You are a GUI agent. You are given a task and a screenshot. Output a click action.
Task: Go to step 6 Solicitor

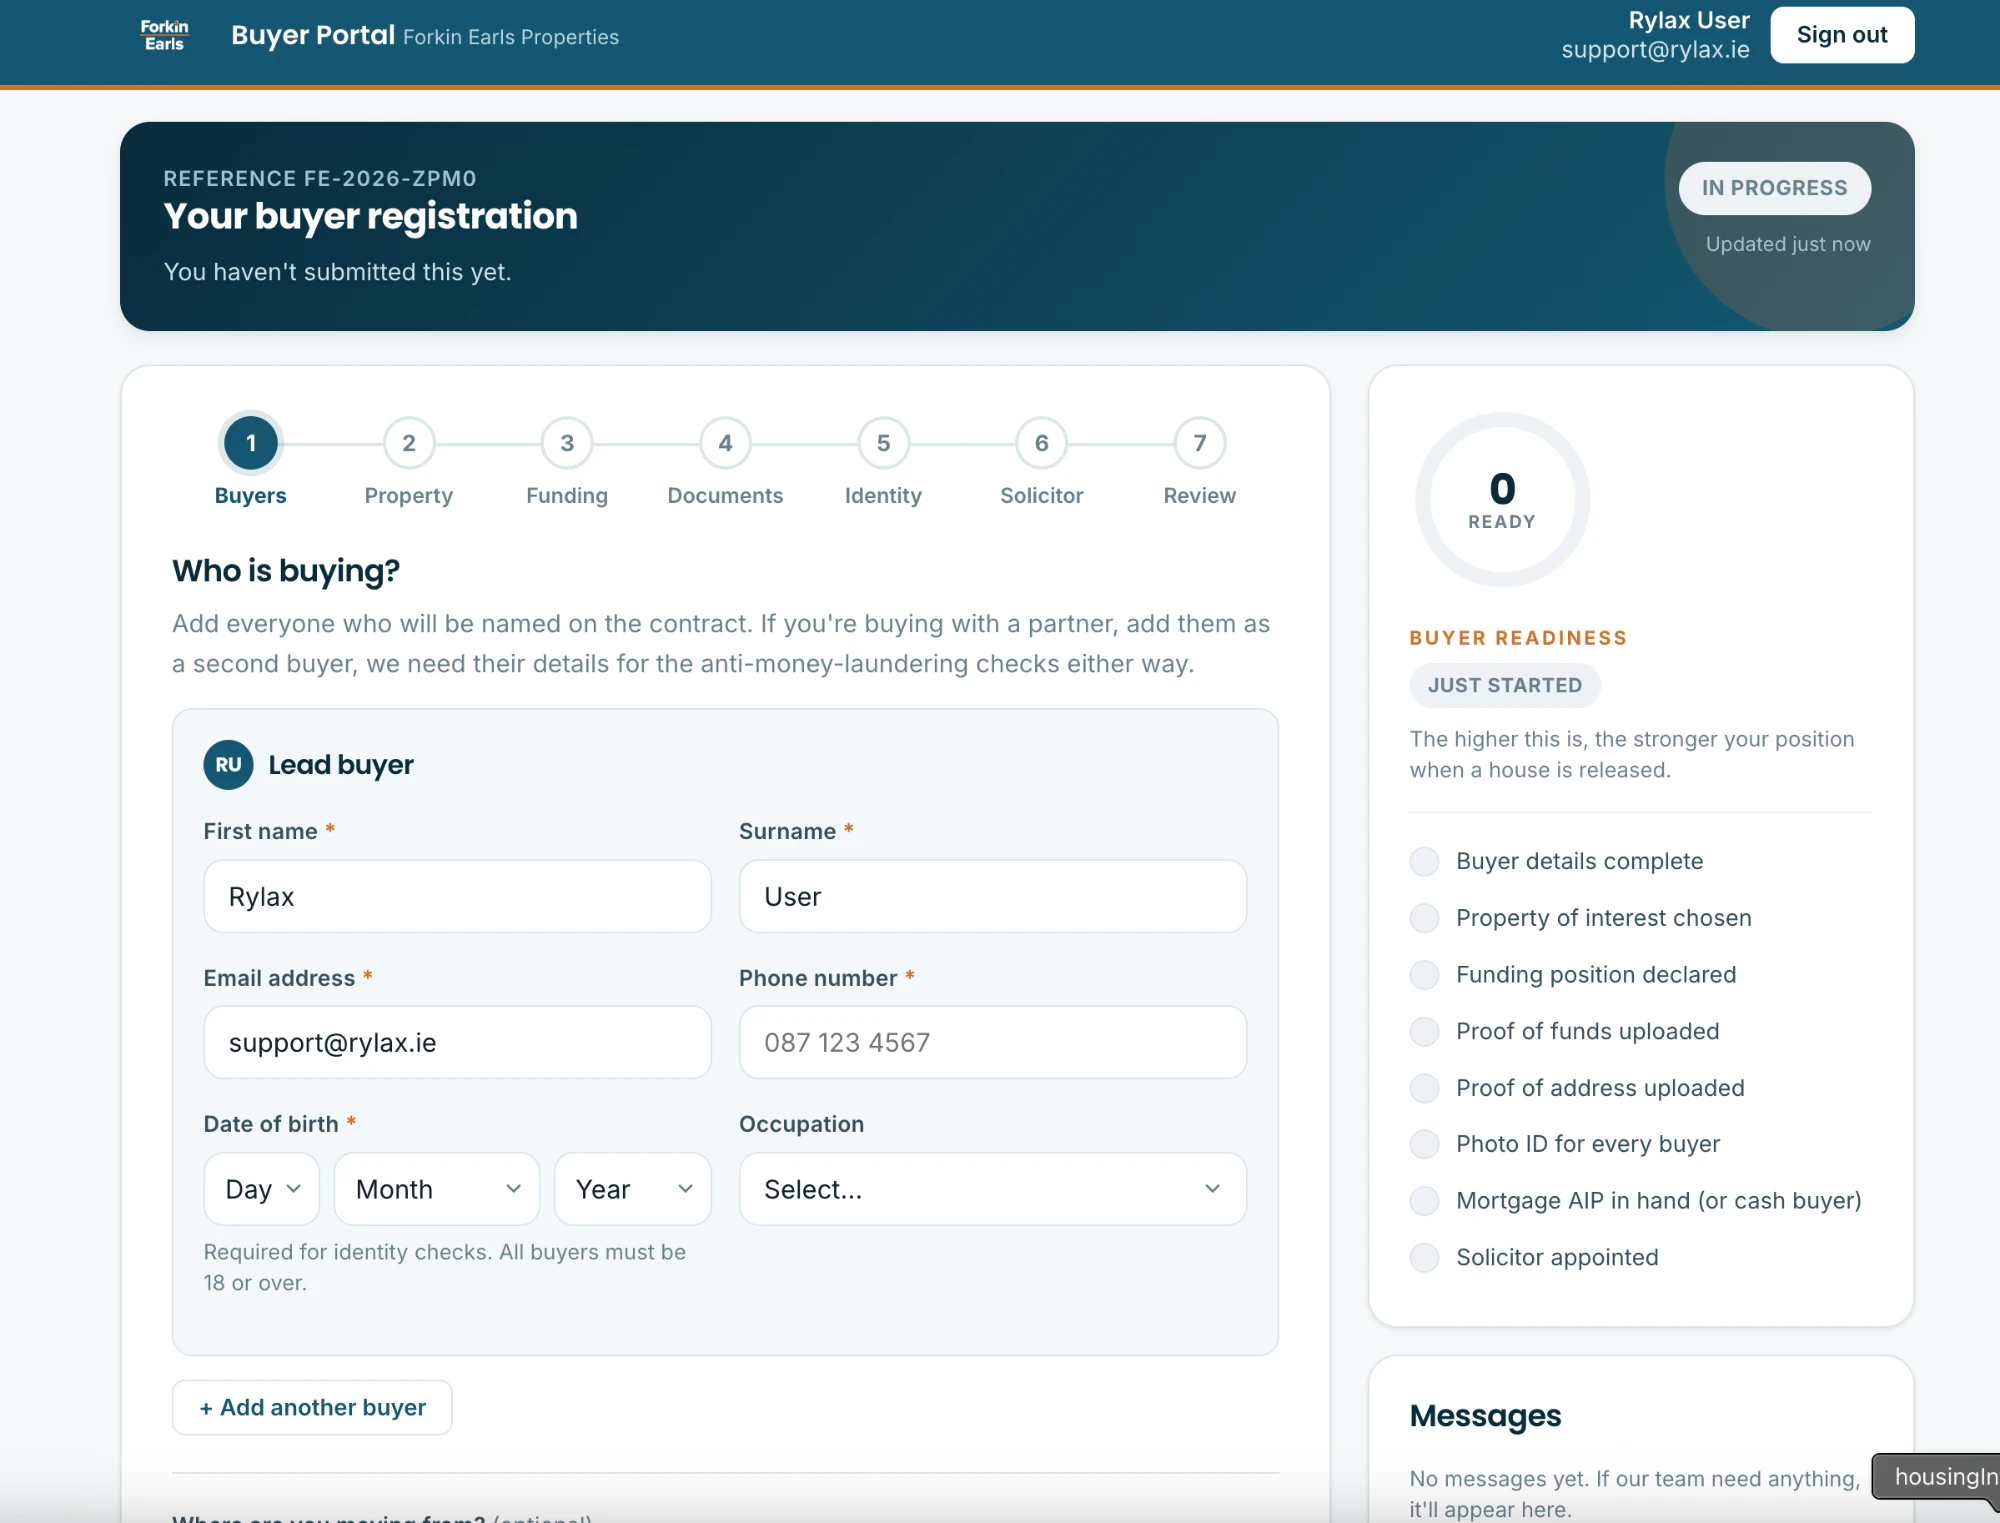tap(1041, 444)
